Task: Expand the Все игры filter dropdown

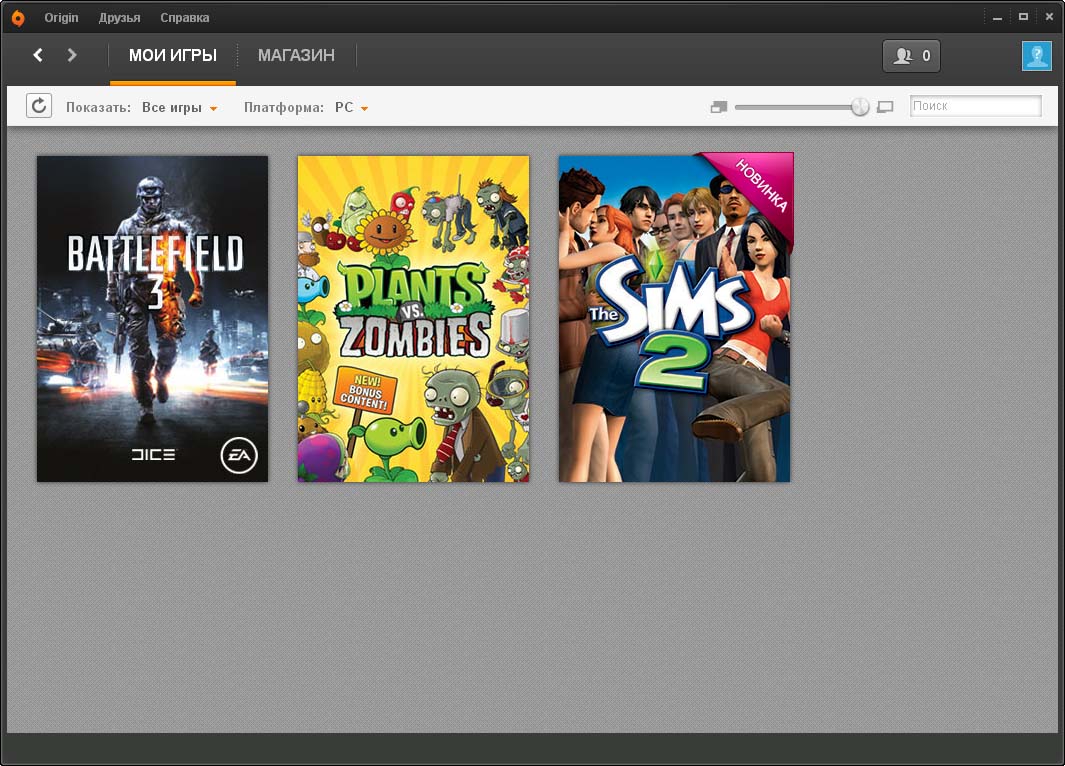Action: click(179, 107)
